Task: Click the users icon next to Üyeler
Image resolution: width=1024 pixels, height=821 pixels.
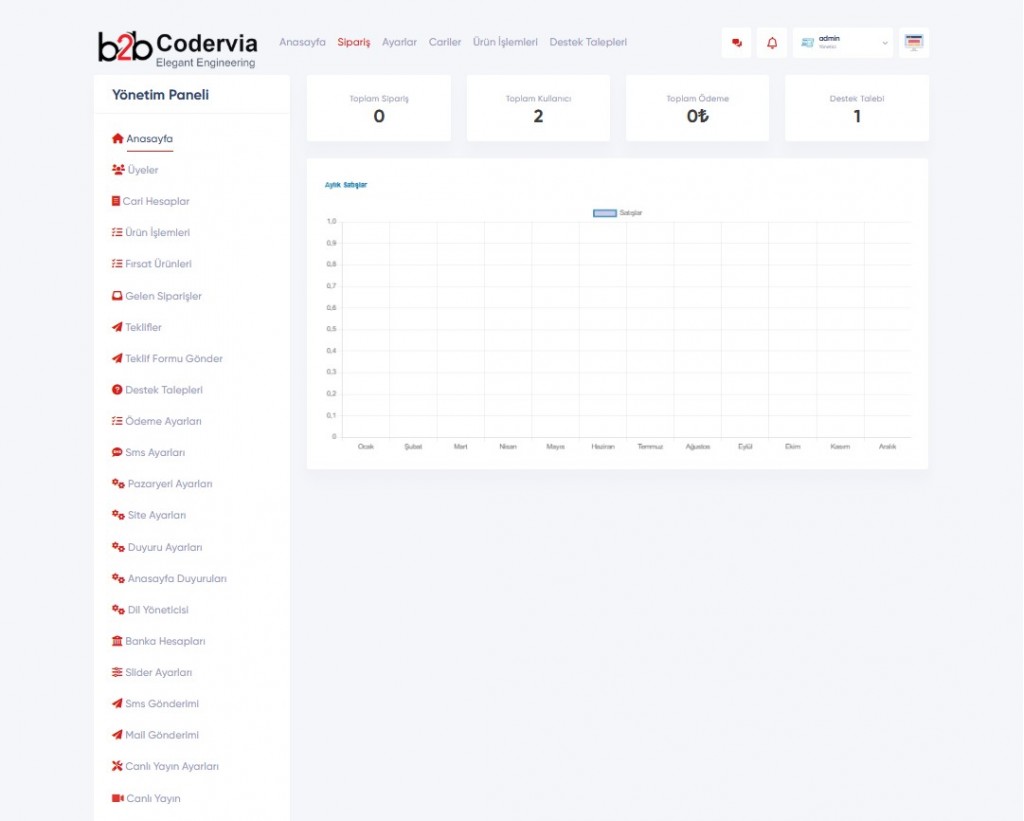Action: coord(118,170)
